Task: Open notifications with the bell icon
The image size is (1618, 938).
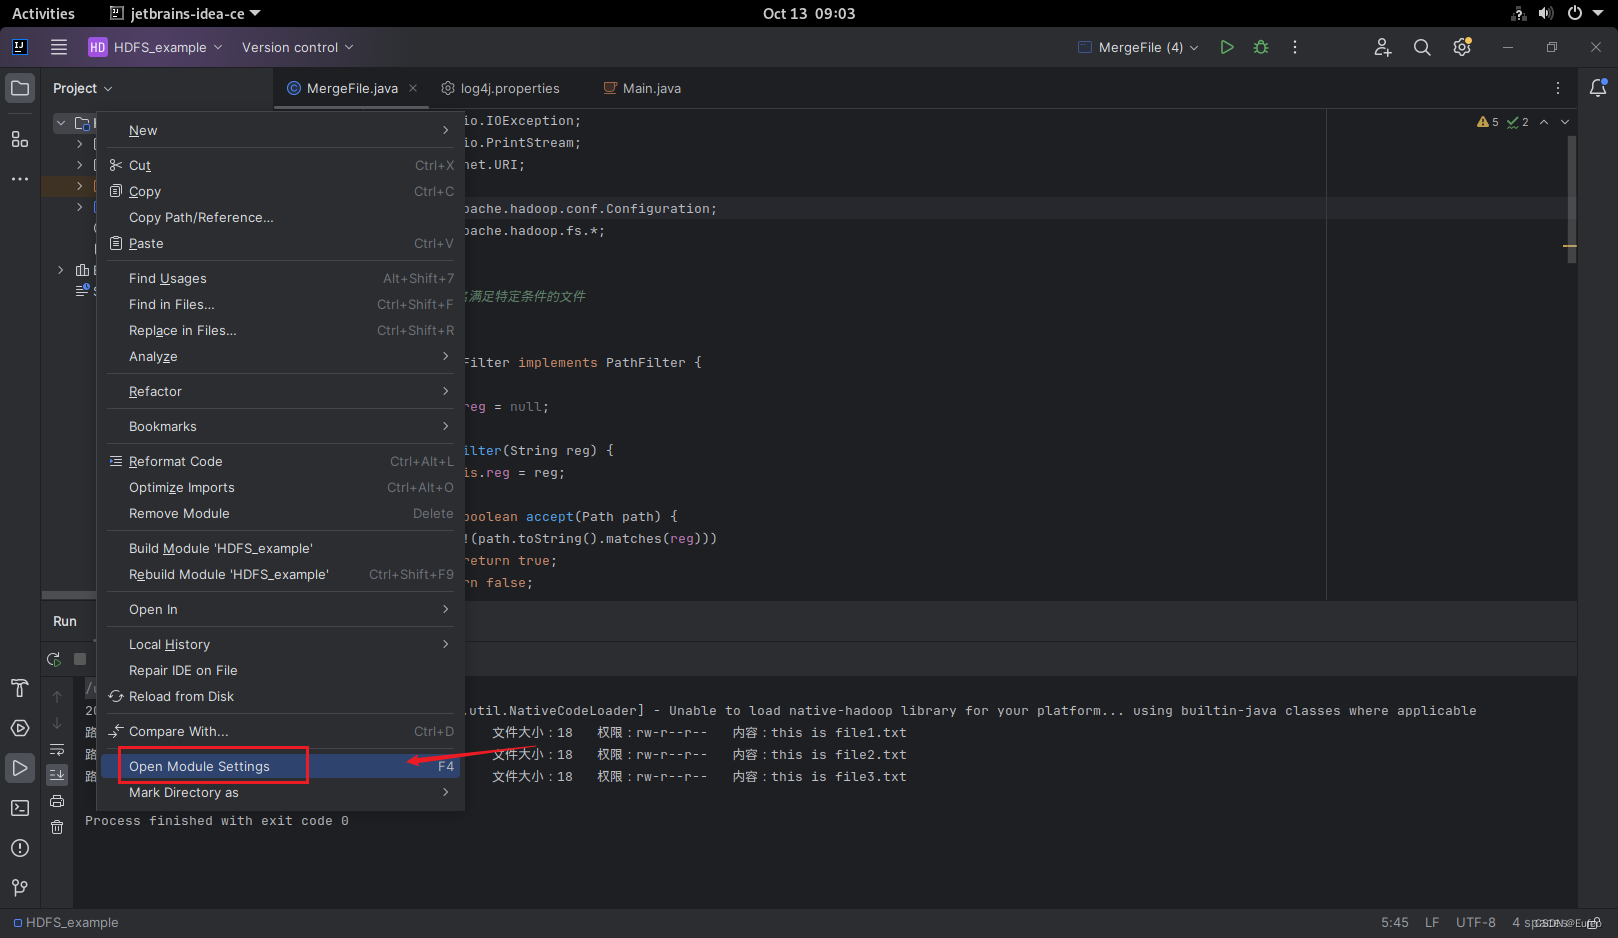Action: (x=1597, y=88)
